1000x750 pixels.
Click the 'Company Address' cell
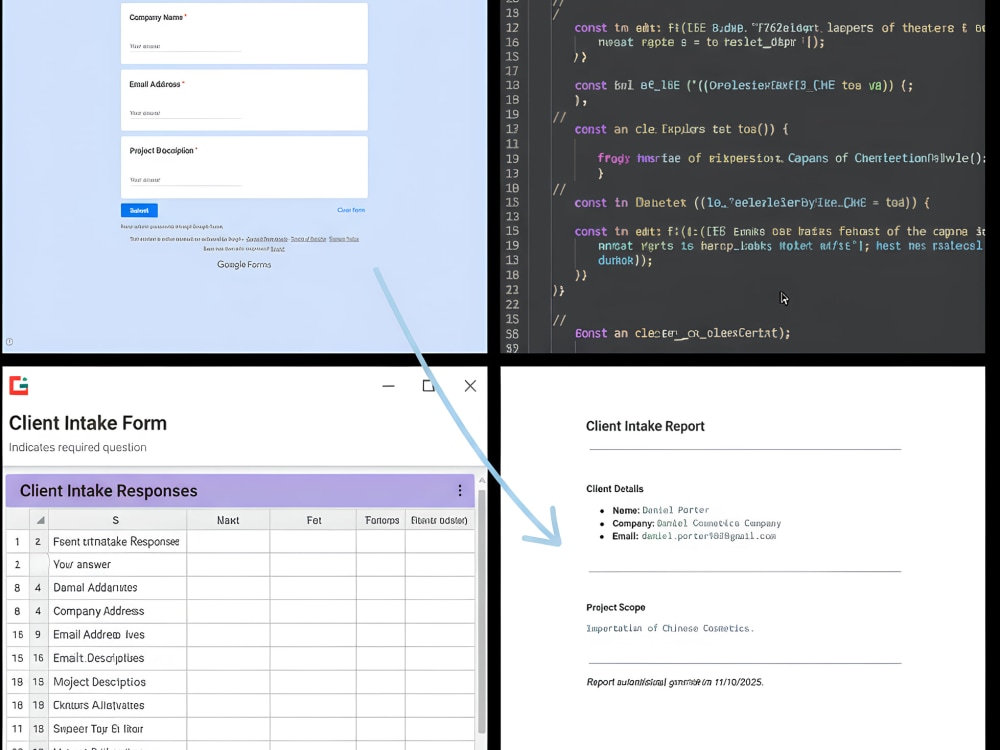[x=117, y=611]
